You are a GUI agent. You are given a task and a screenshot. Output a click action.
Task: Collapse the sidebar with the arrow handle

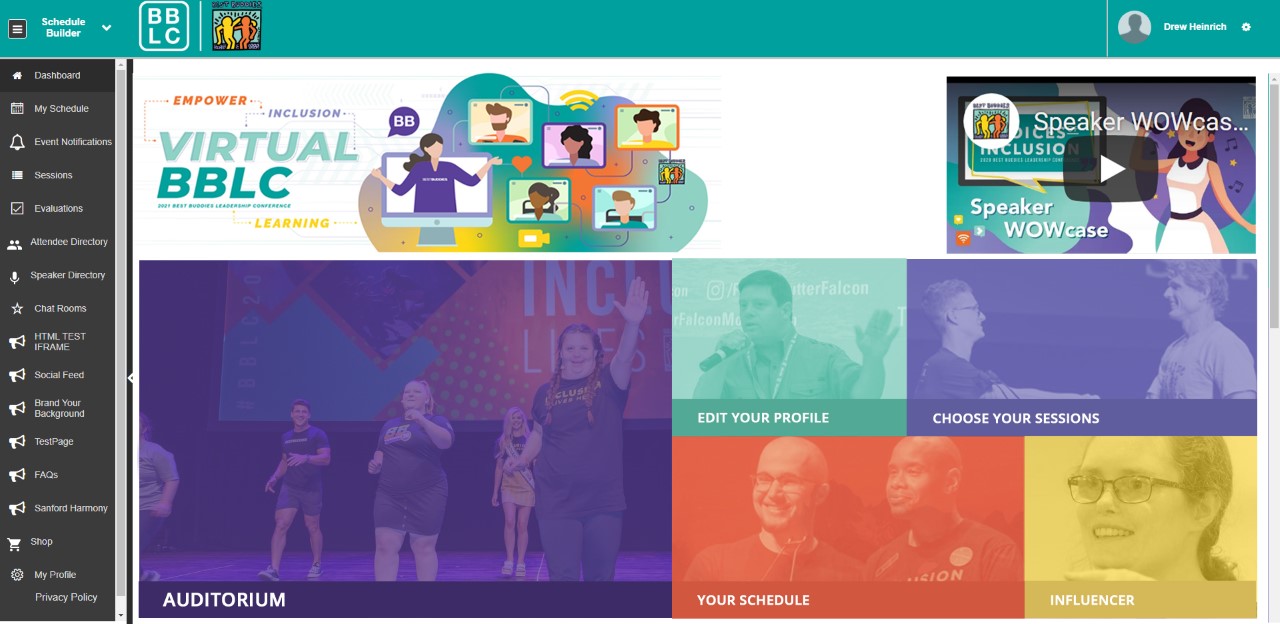coord(130,378)
